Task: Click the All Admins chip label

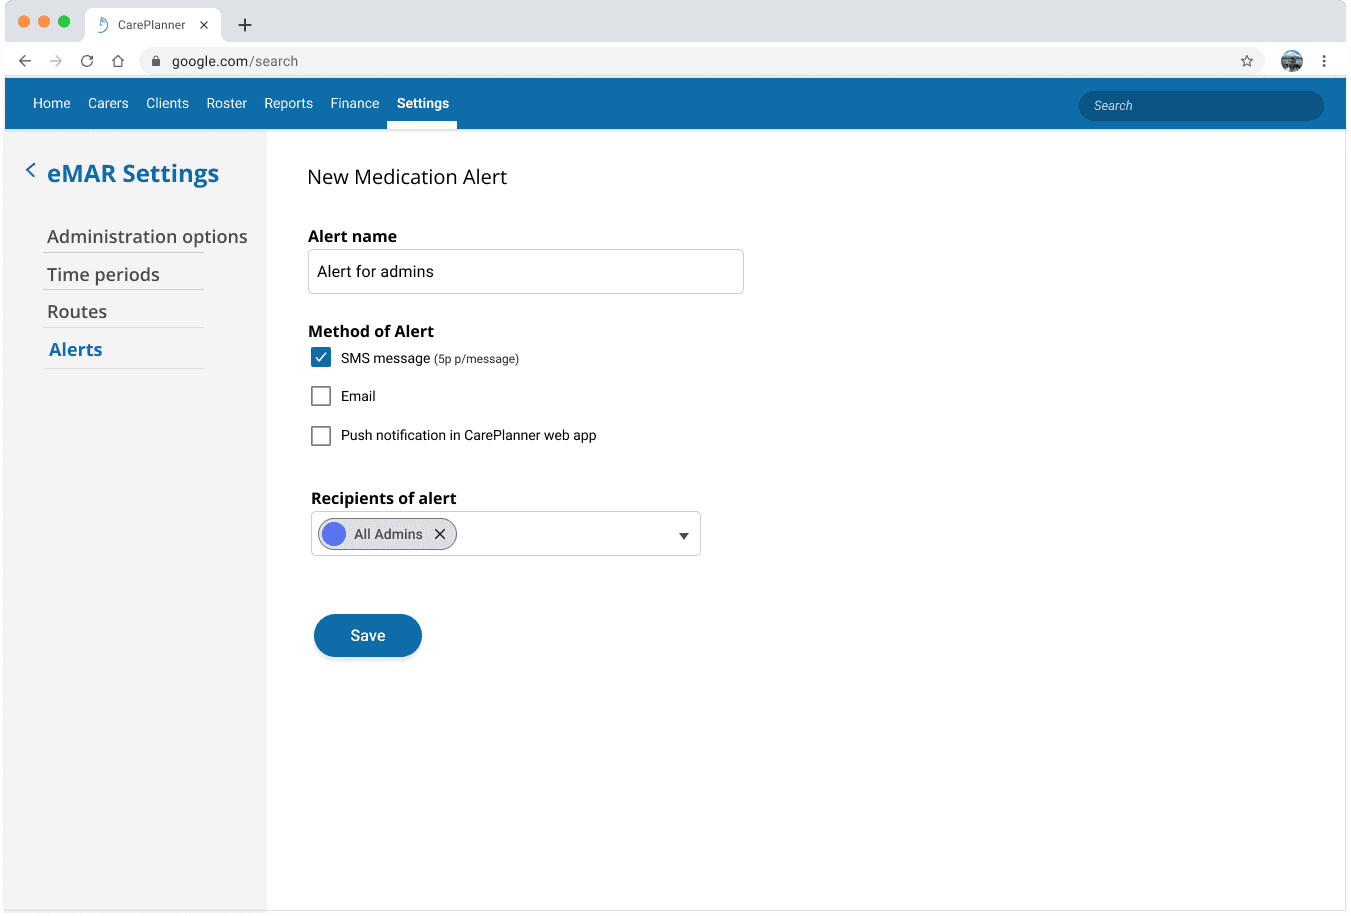Action: pos(388,534)
